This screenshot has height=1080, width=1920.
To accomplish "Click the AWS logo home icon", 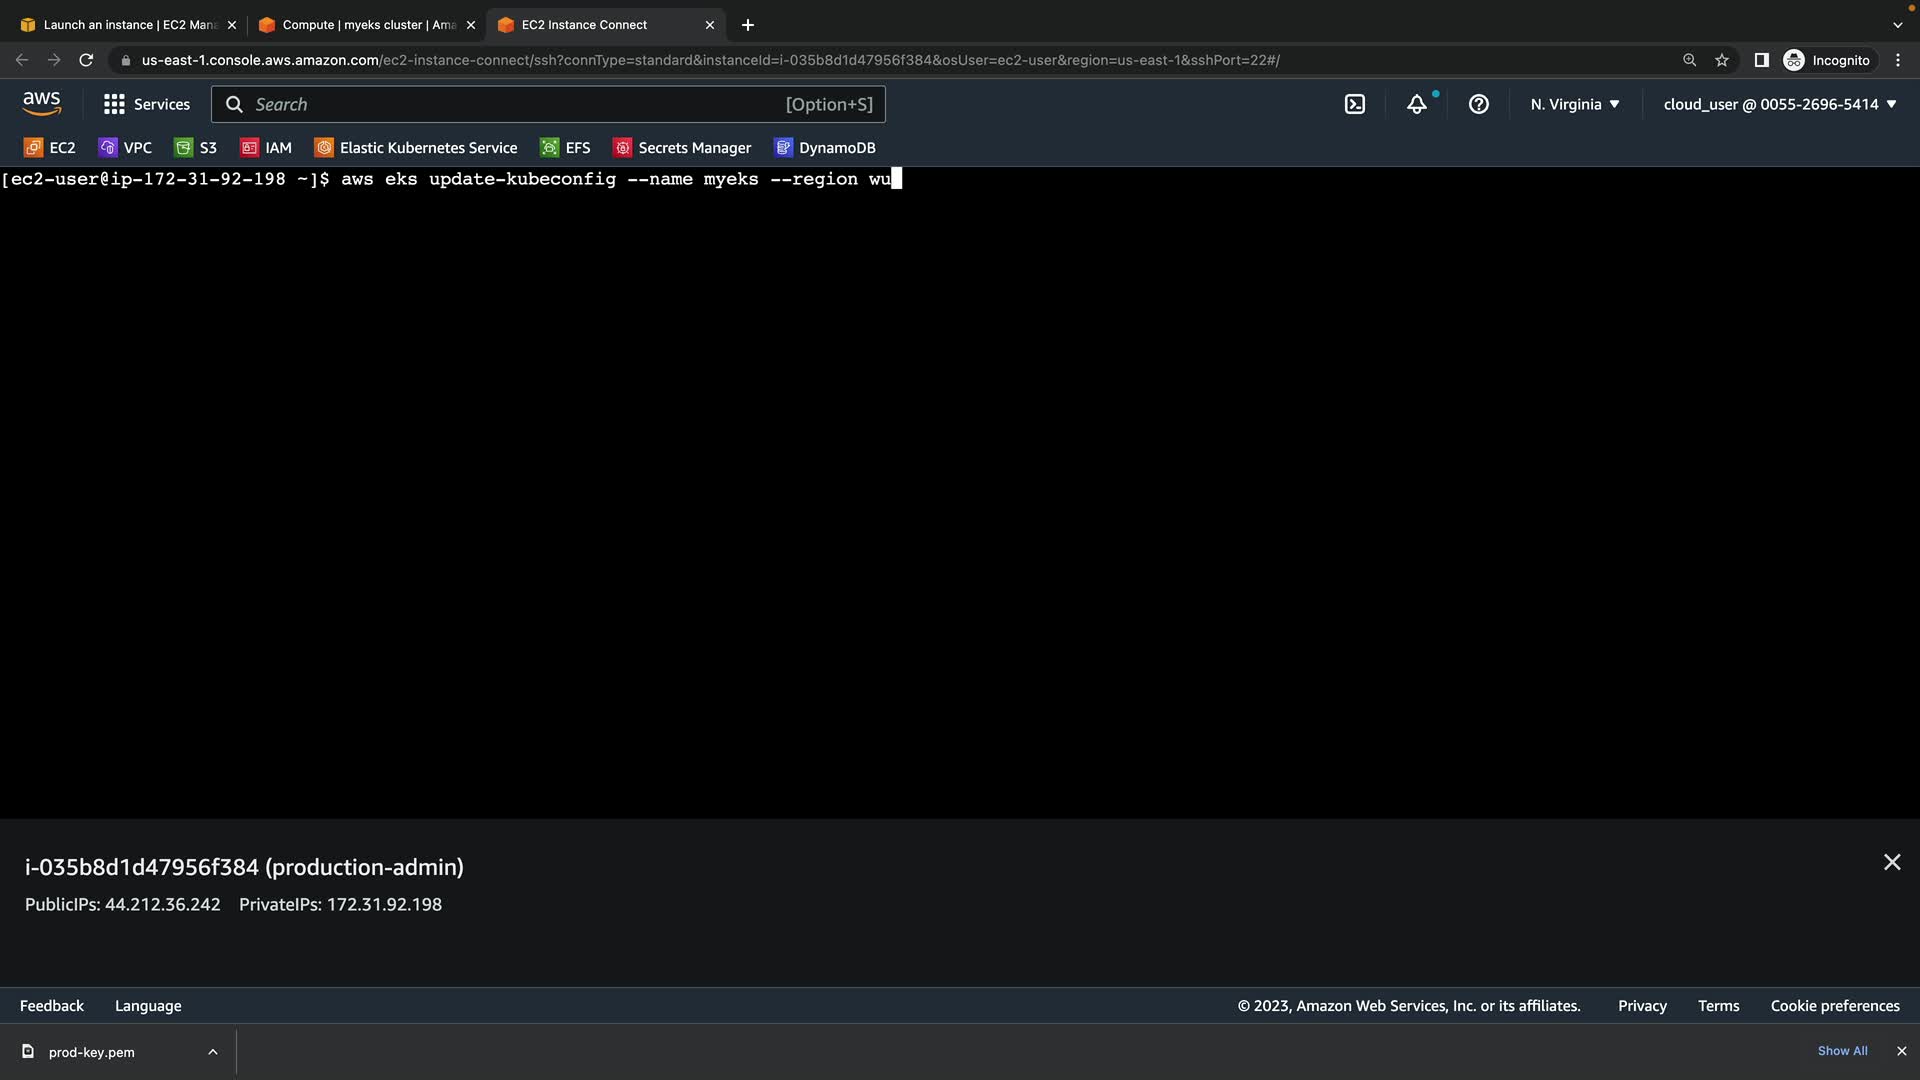I will pos(41,103).
